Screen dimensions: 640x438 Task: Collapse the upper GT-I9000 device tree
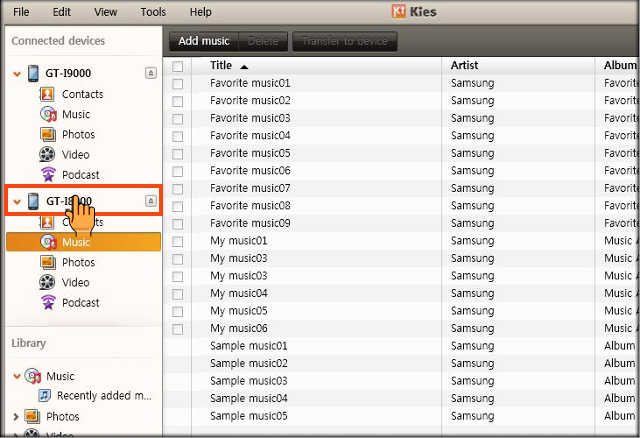[x=17, y=74]
